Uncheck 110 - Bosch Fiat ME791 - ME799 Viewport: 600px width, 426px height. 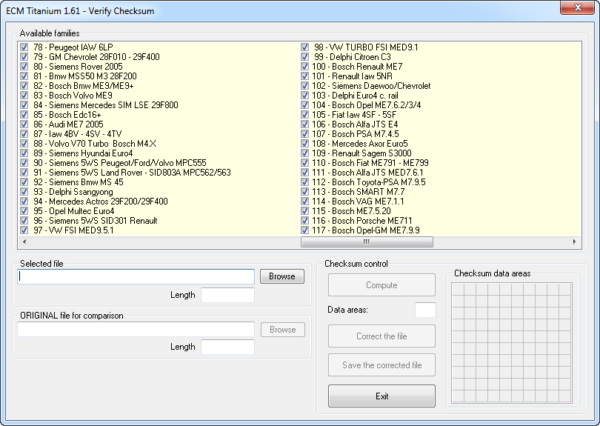click(x=305, y=163)
